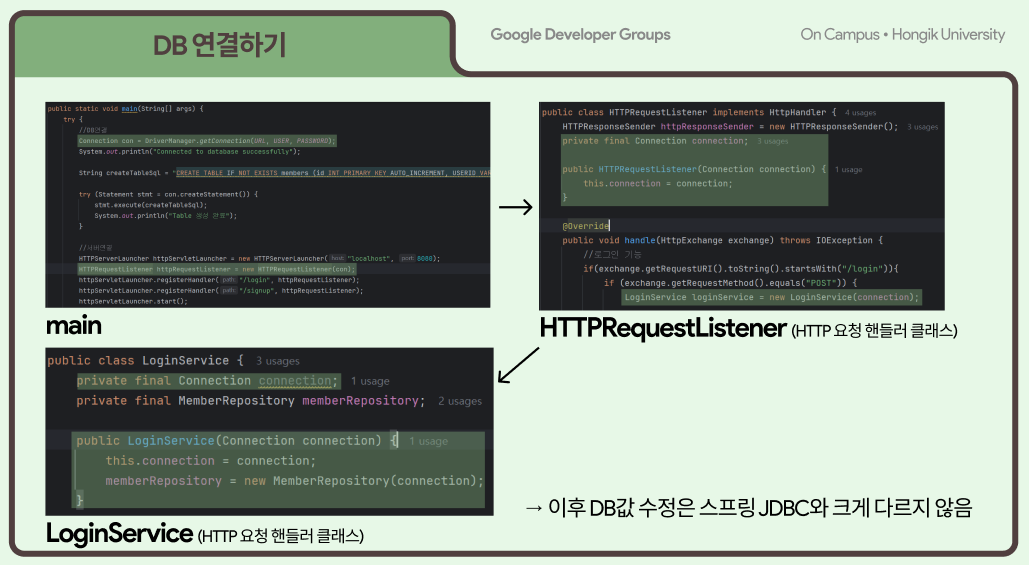Viewport: 1029px width, 565px height.
Task: Click "1 usage" hint beside LoginService connection field
Action: point(370,381)
